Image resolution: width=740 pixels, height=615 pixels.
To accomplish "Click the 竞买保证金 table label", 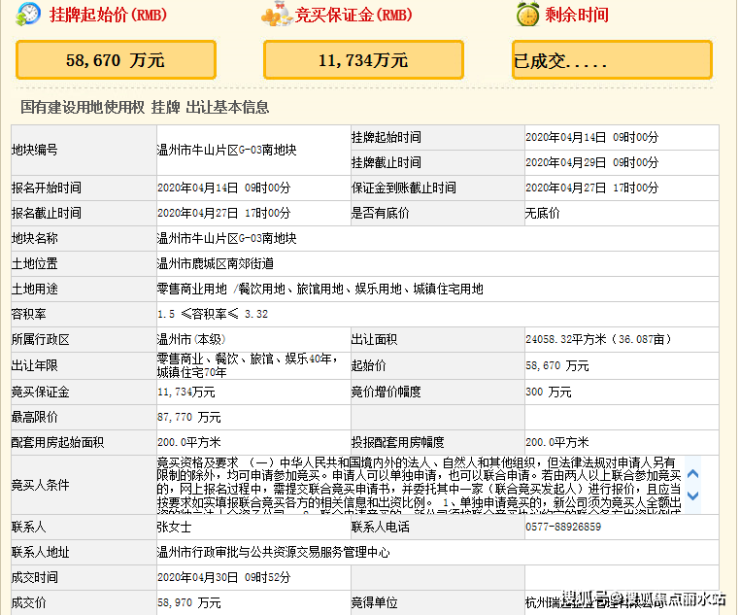I will coord(41,392).
